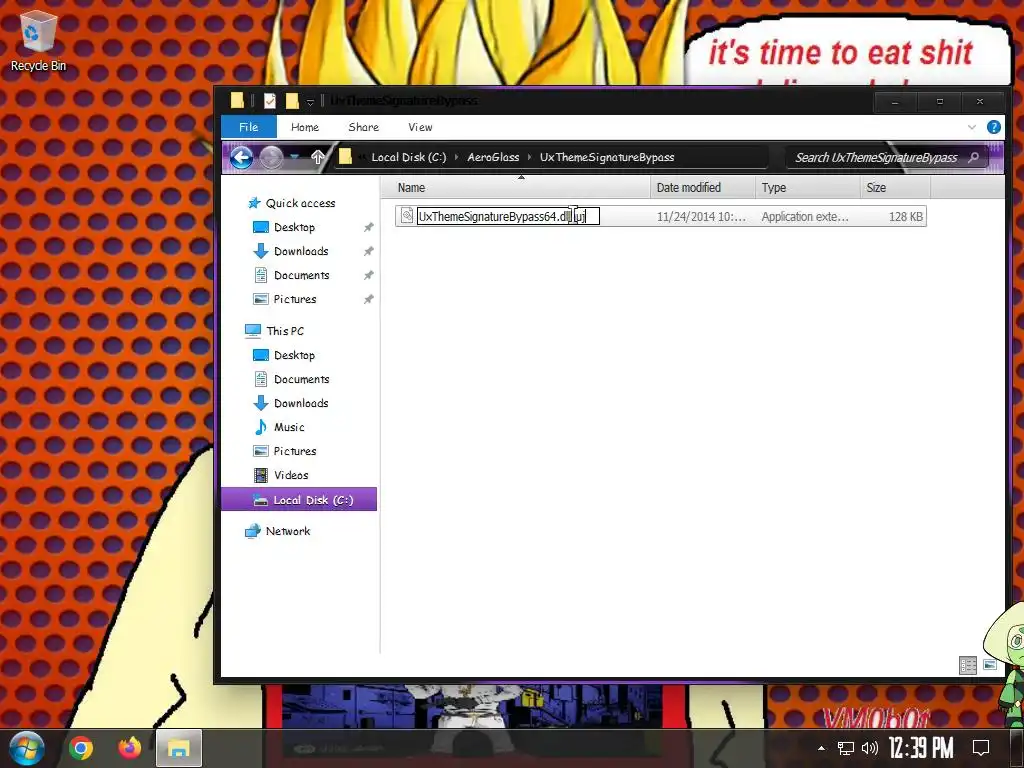The image size is (1024, 768).
Task: Go up one folder level arrow
Action: click(x=318, y=157)
